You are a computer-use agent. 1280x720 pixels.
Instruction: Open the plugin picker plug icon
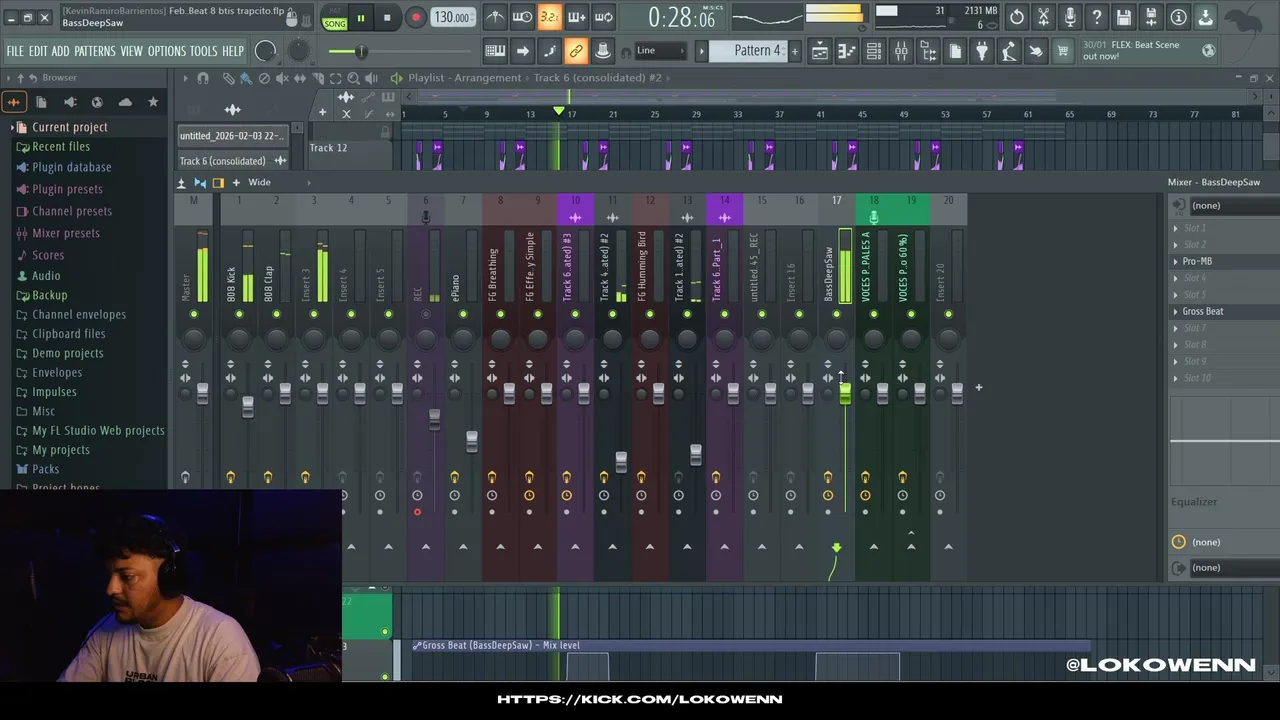(982, 51)
